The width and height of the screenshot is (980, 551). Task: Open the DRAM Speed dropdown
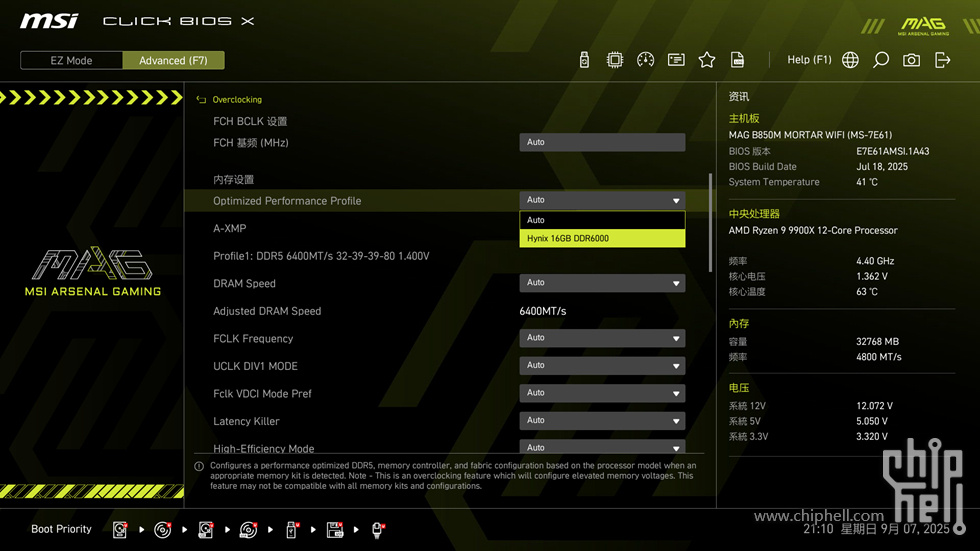click(602, 283)
